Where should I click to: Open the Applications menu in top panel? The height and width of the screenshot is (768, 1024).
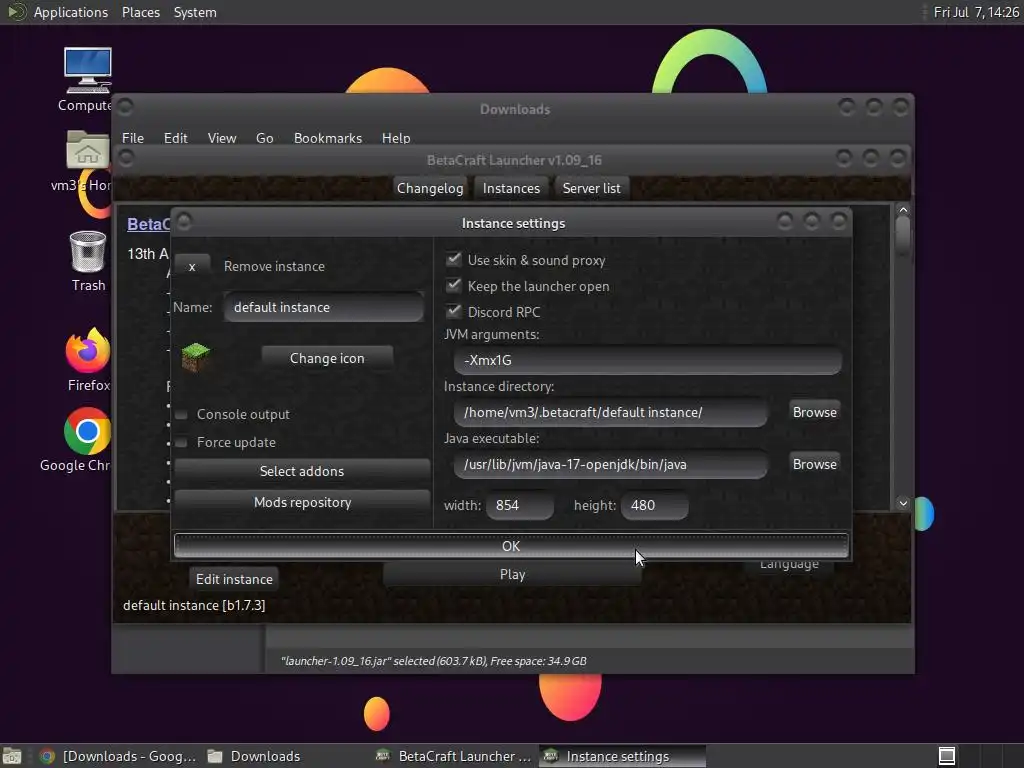click(71, 12)
